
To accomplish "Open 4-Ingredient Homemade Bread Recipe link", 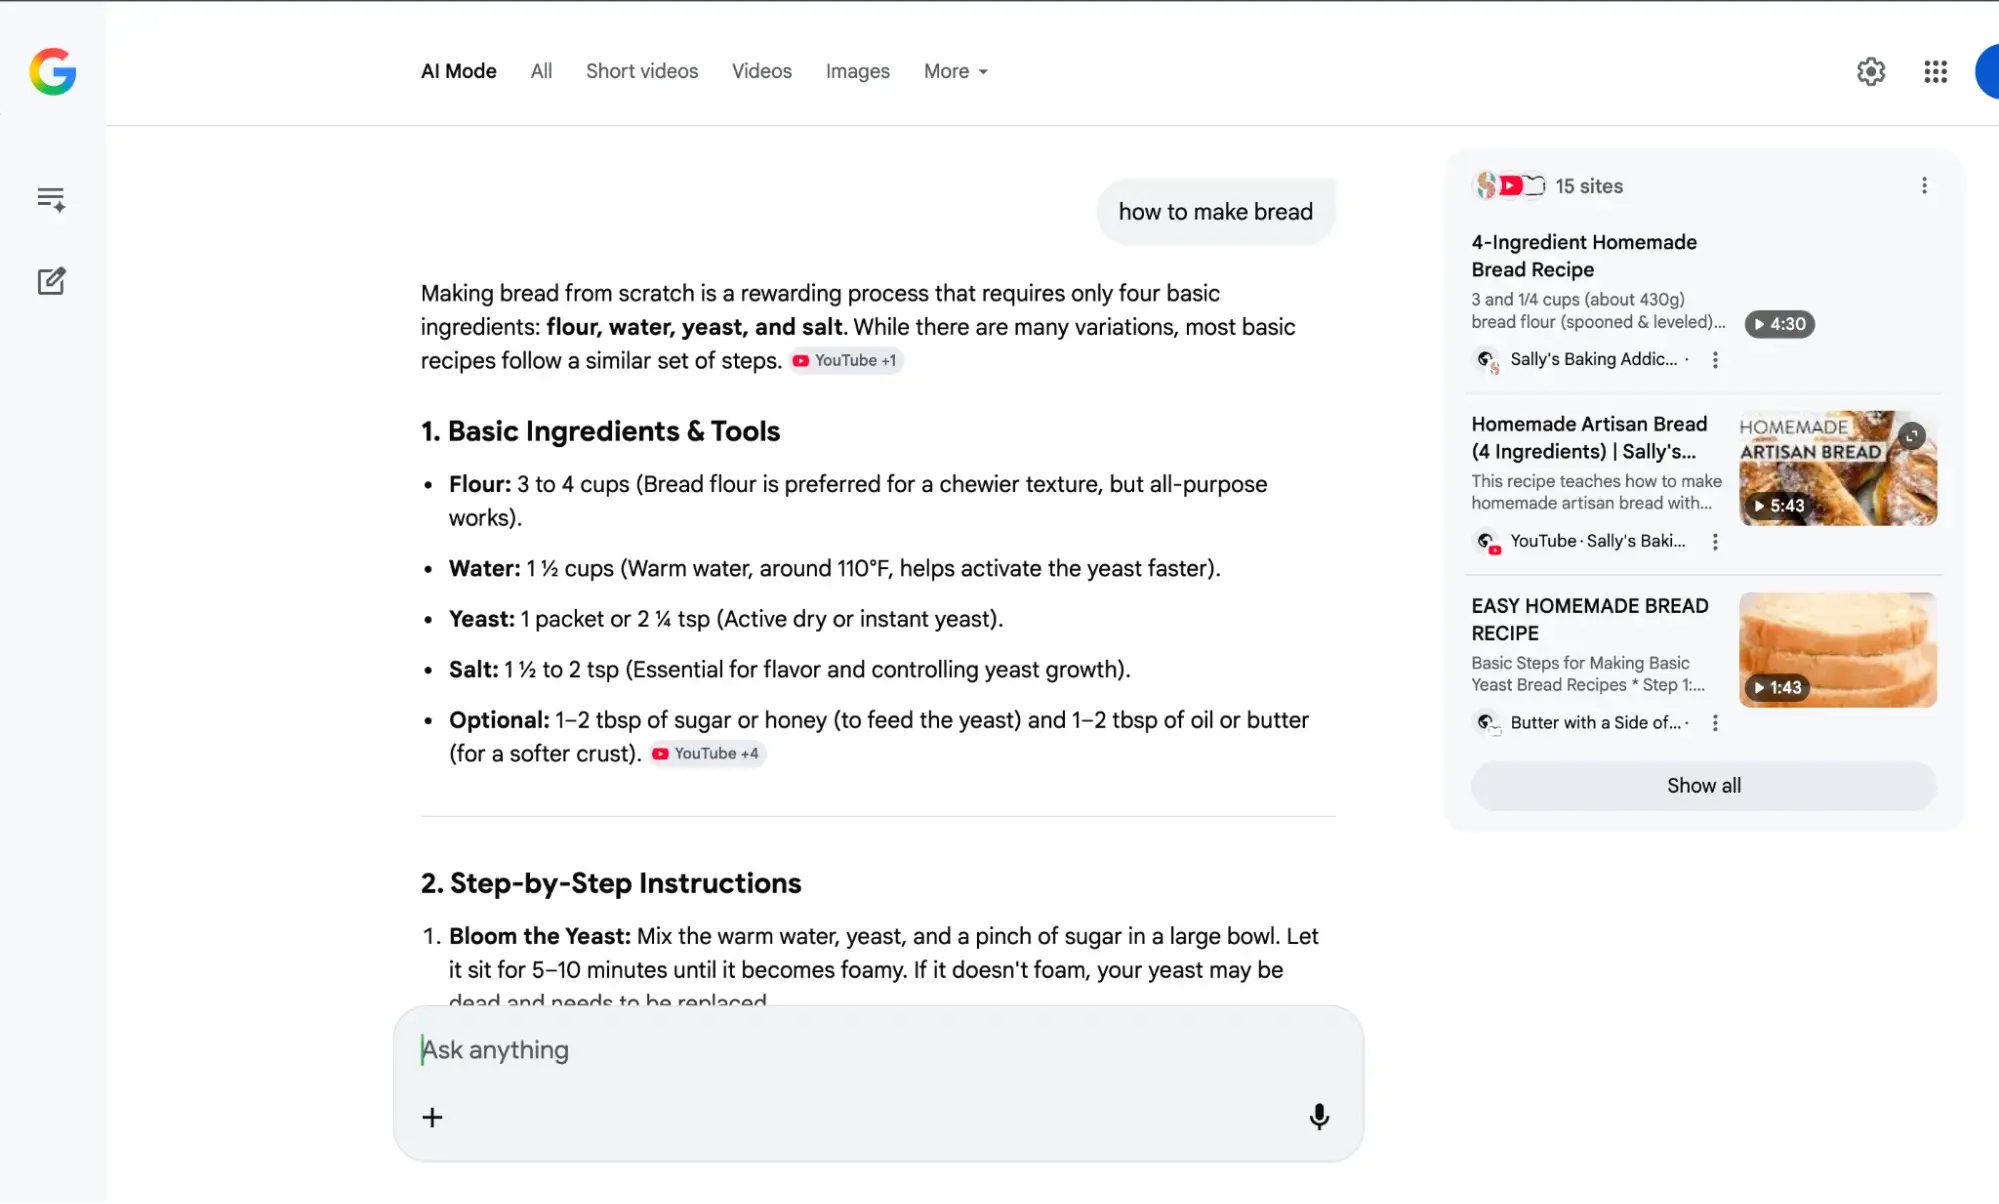I will (1584, 256).
